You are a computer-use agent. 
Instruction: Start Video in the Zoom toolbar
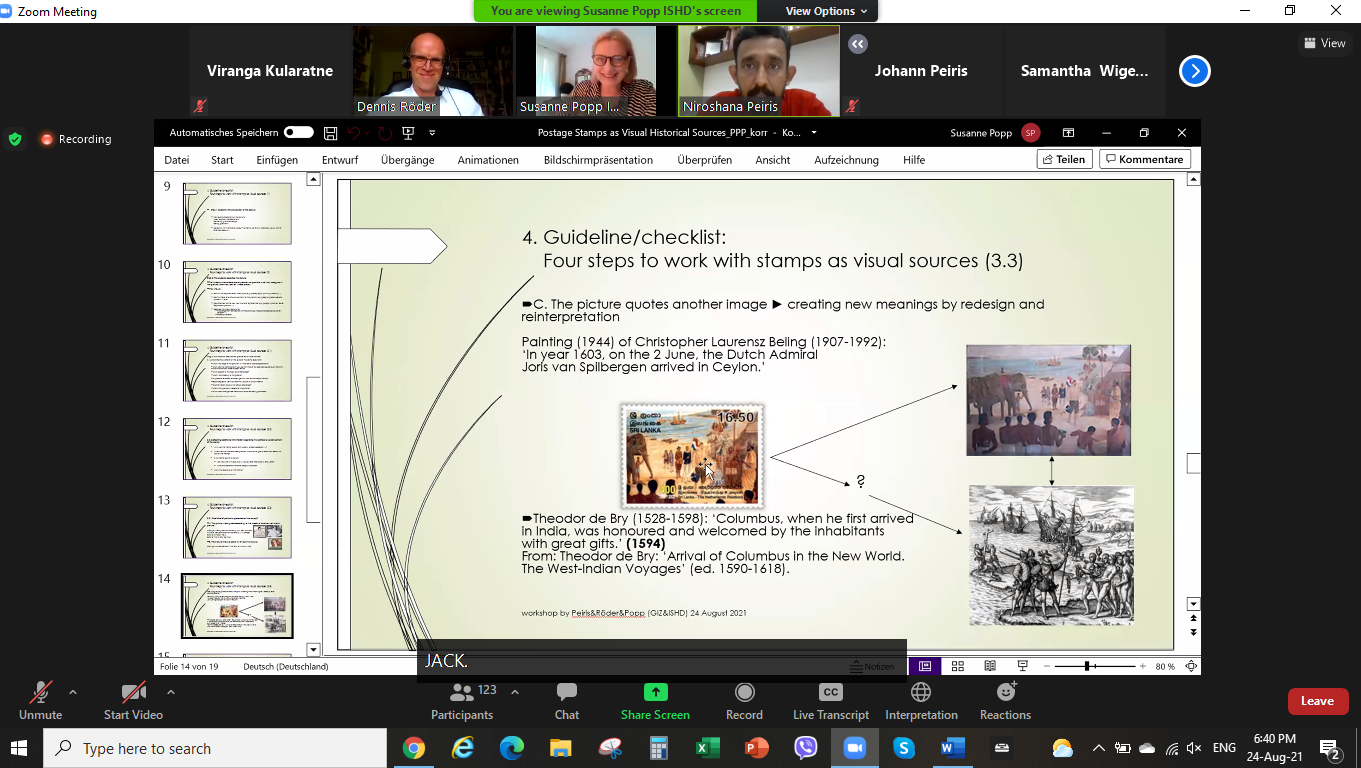[133, 700]
